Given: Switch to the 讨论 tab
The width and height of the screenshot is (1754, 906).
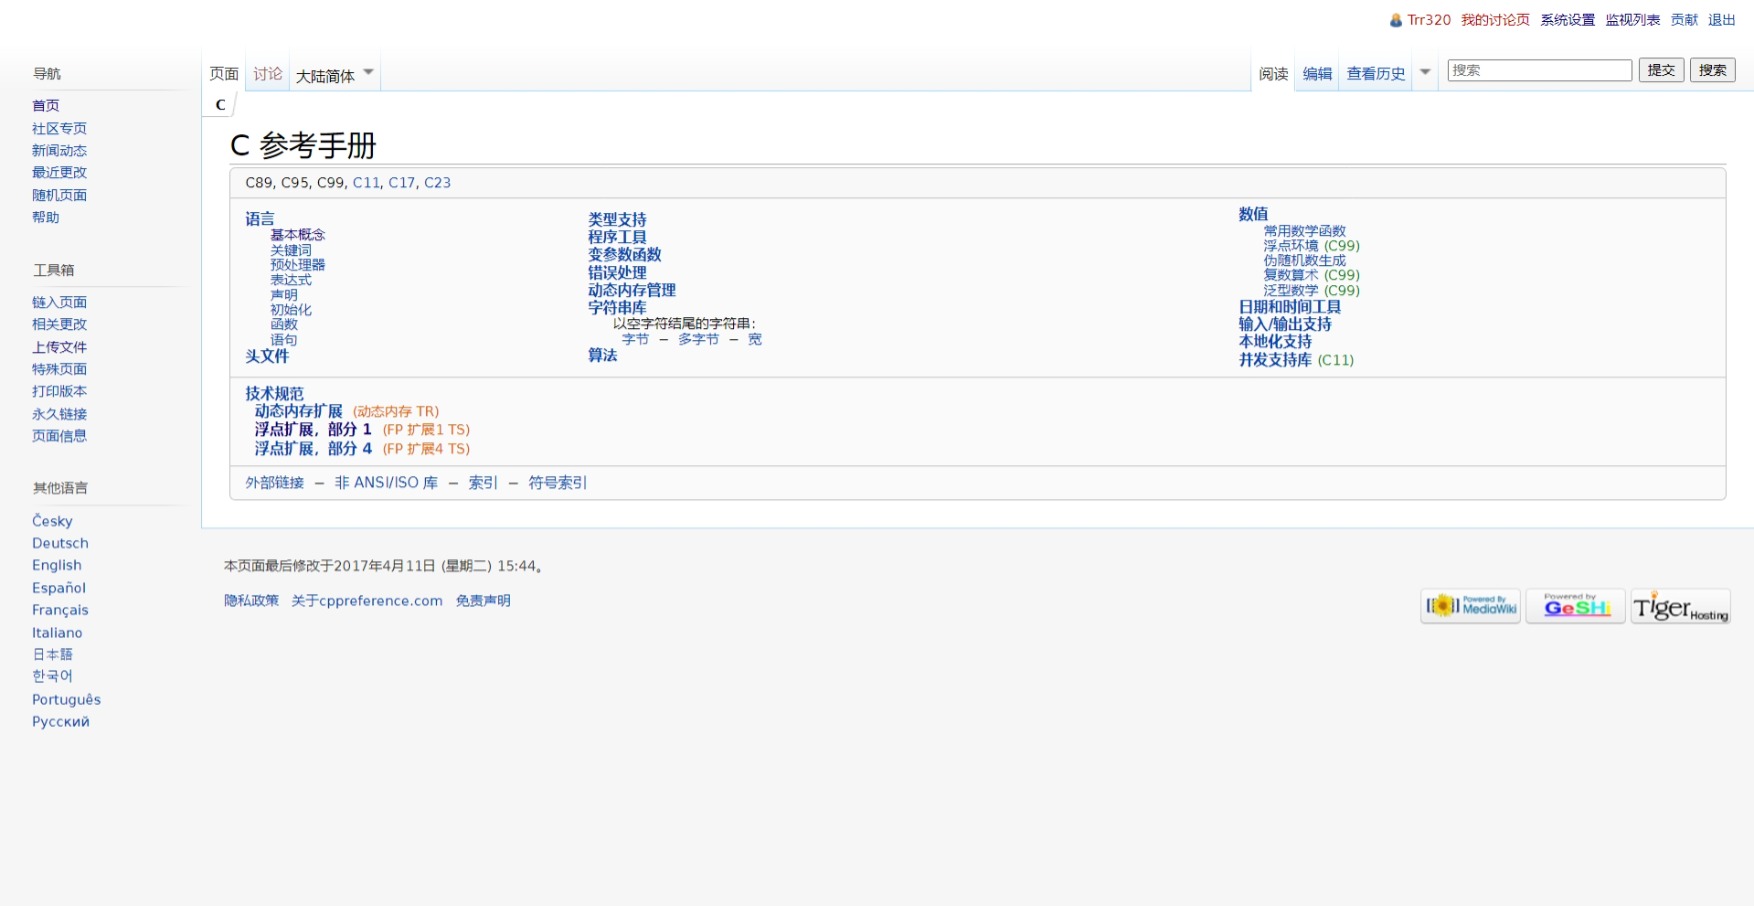Looking at the screenshot, I should click(267, 71).
